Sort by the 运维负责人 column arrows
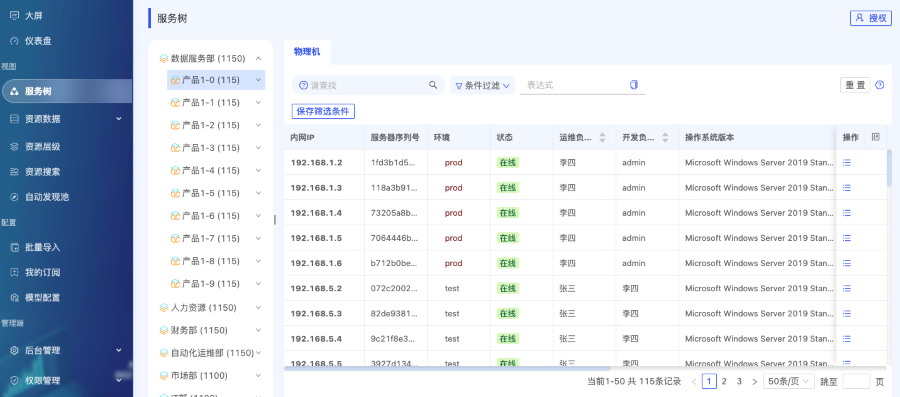This screenshot has width=900, height=397. pyautogui.click(x=602, y=138)
